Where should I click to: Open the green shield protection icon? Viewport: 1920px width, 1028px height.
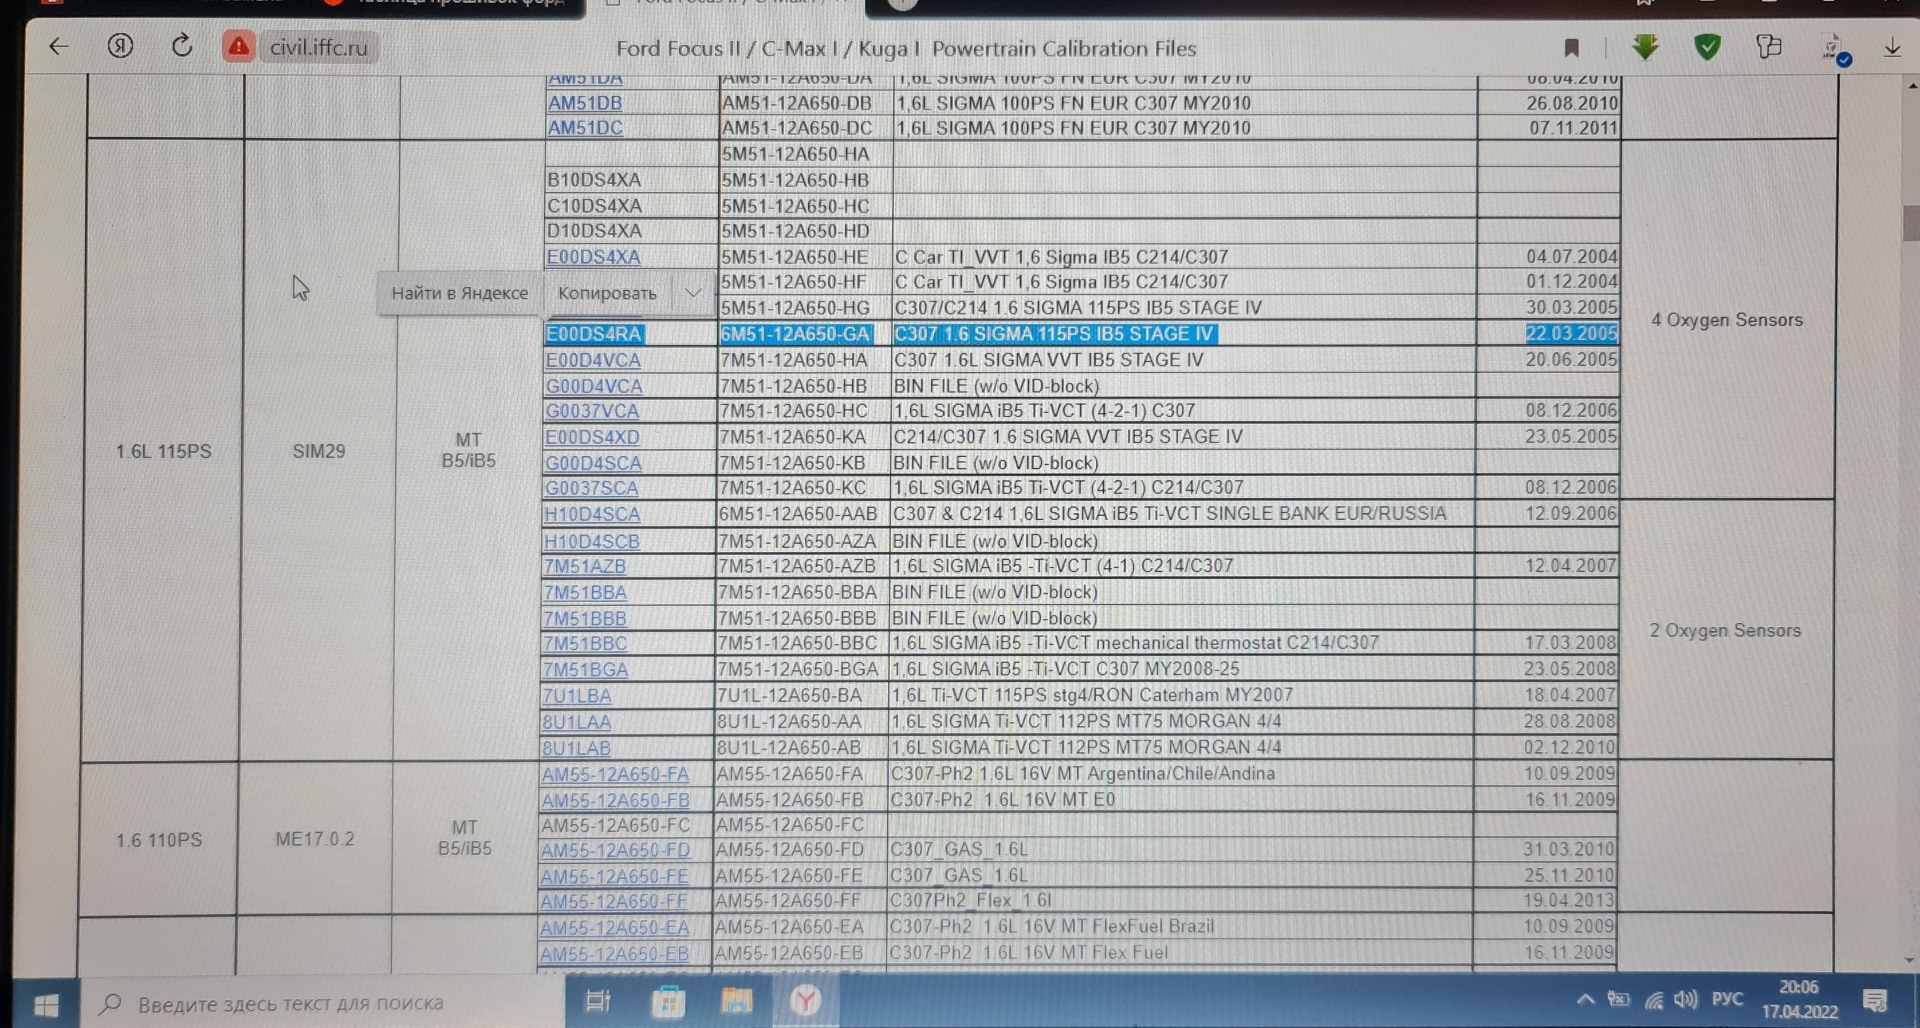pos(1707,47)
